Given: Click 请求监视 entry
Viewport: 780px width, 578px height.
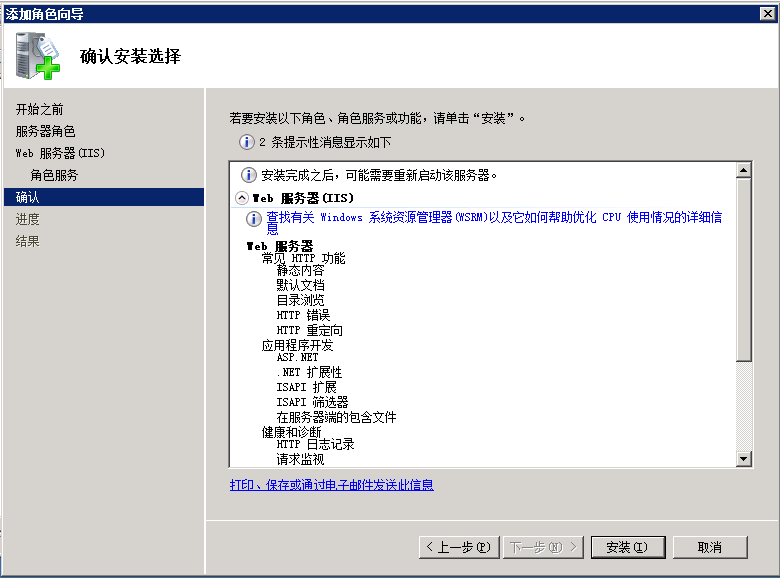Looking at the screenshot, I should tap(300, 459).
